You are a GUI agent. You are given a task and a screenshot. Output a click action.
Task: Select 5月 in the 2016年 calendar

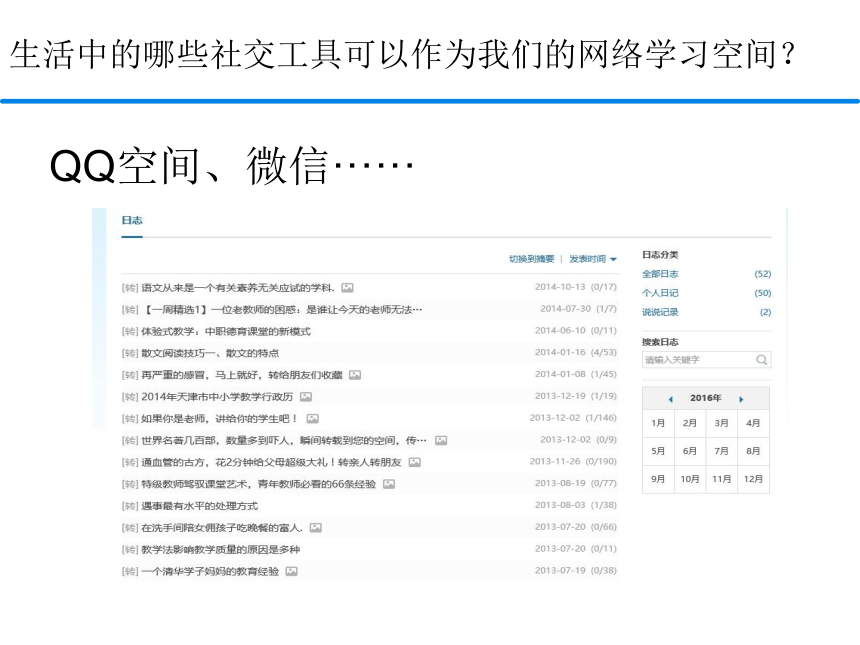click(658, 451)
